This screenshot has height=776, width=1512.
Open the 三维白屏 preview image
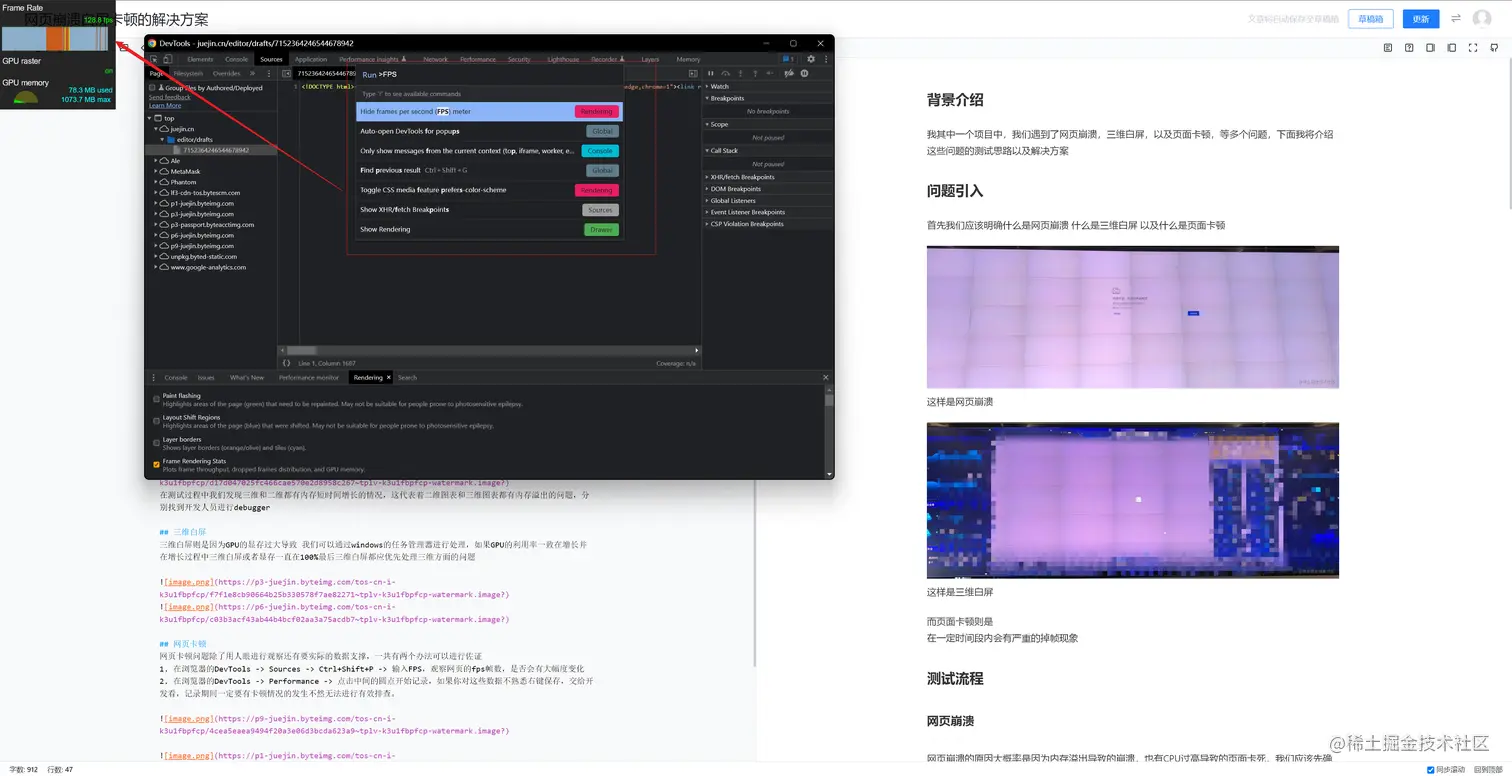pos(1132,501)
